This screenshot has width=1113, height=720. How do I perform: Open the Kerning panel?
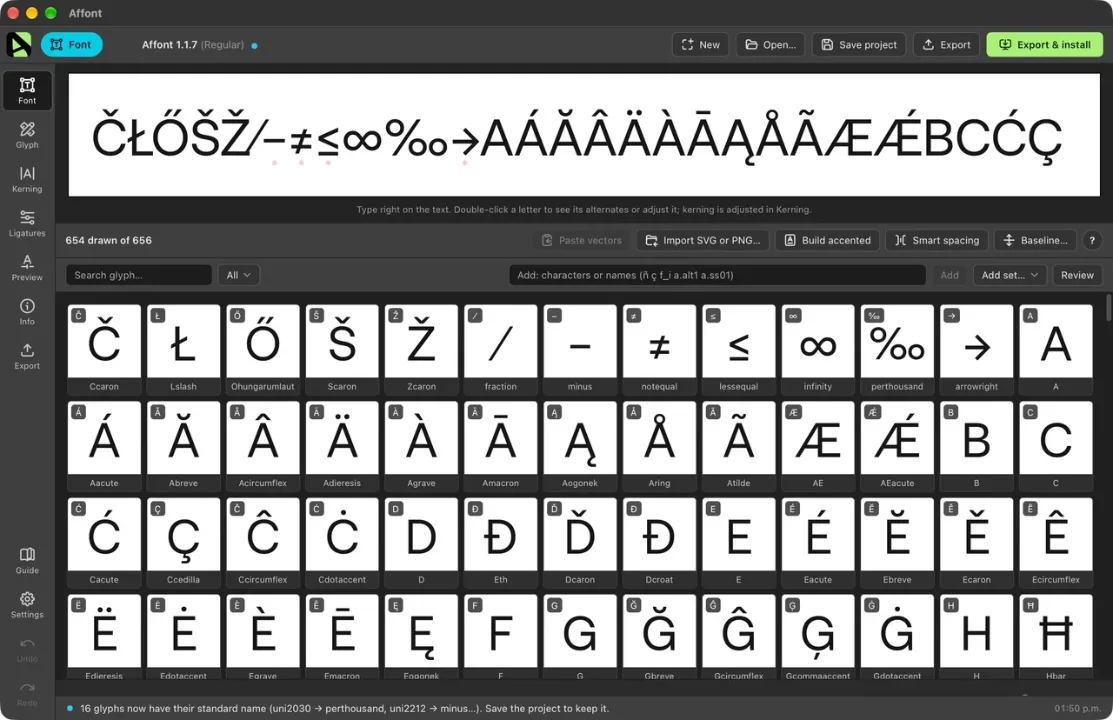[27, 179]
